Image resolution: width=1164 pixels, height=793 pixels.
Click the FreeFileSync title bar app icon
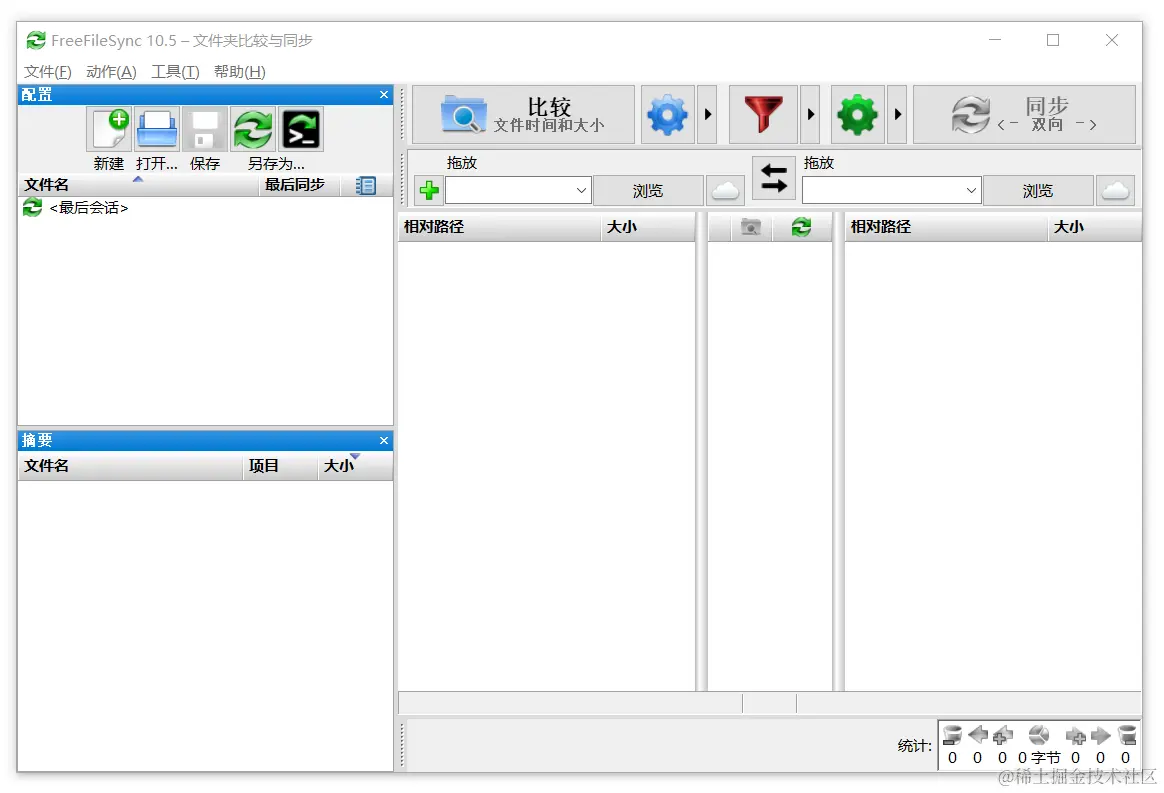[36, 40]
